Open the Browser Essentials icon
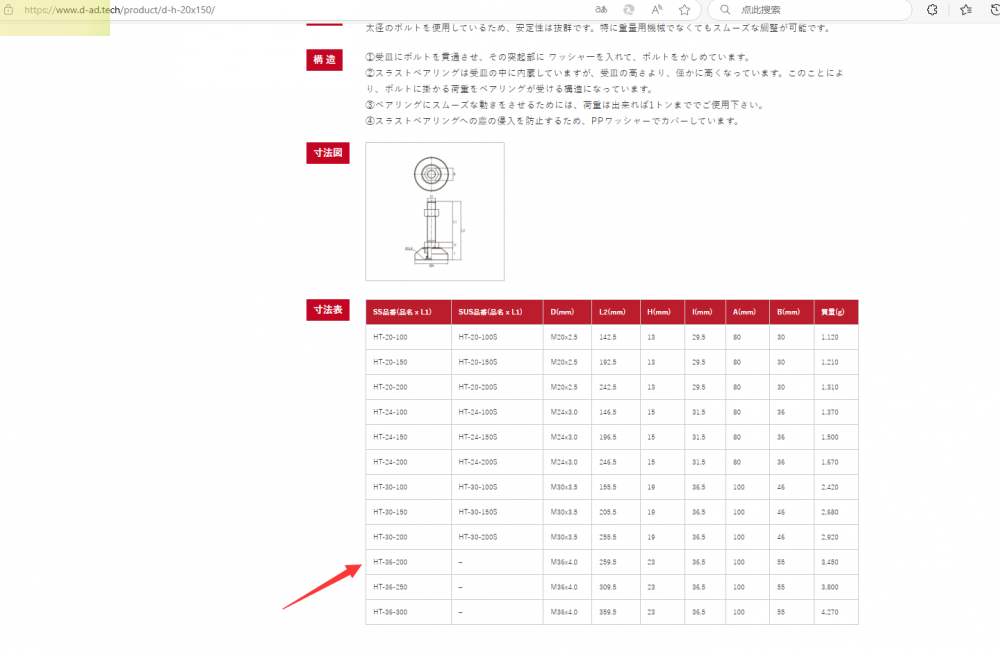The image size is (1000, 654). point(931,9)
